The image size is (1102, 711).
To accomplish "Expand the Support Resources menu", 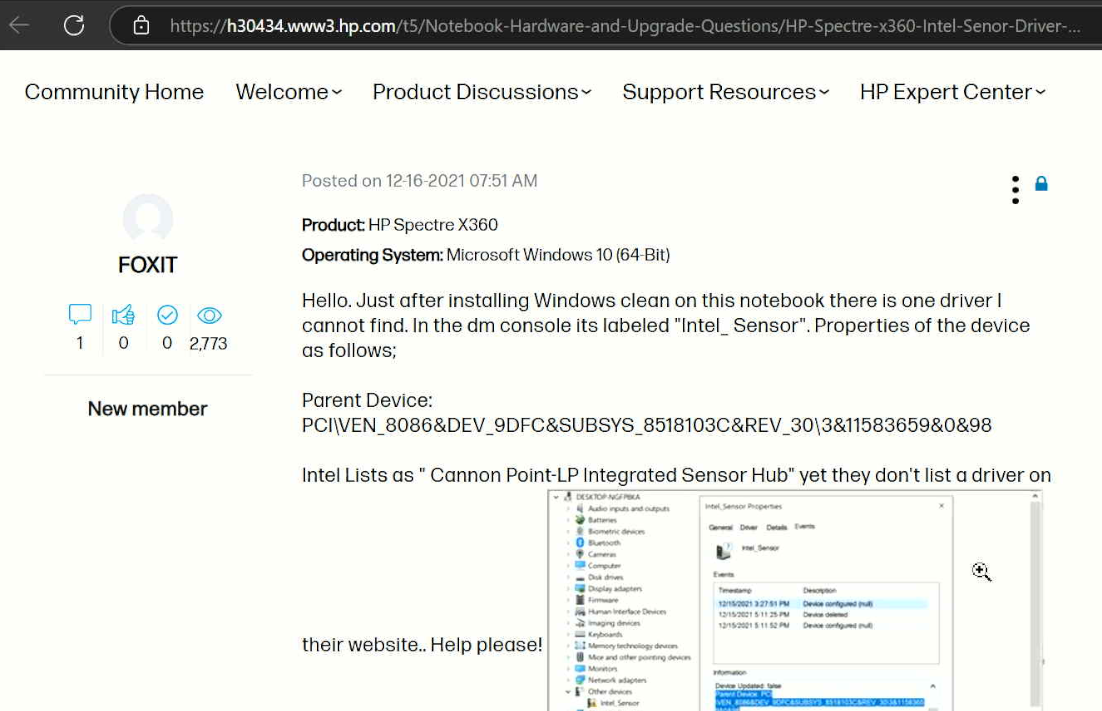I will 725,92.
